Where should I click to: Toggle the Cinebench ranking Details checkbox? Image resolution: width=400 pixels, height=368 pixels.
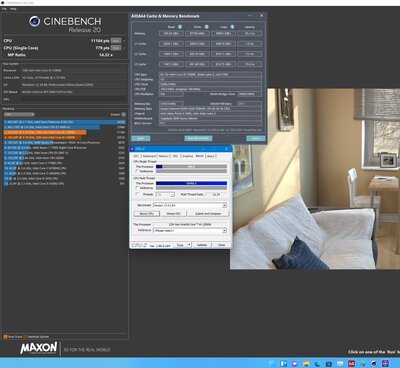pyautogui.click(x=124, y=114)
